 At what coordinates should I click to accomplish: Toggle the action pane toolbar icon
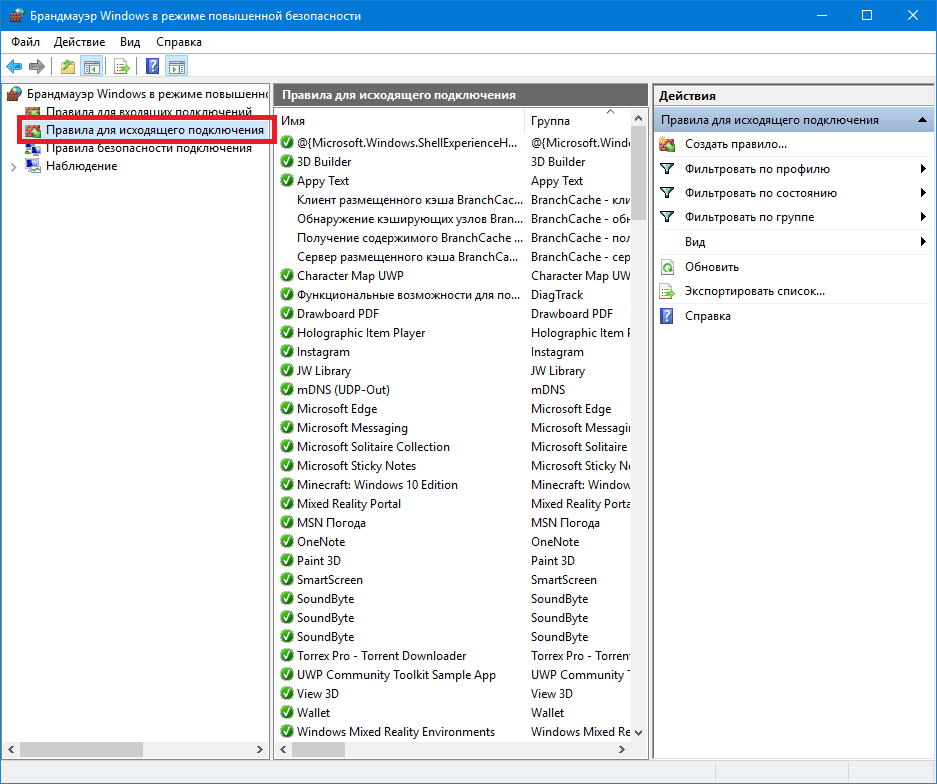(x=177, y=66)
